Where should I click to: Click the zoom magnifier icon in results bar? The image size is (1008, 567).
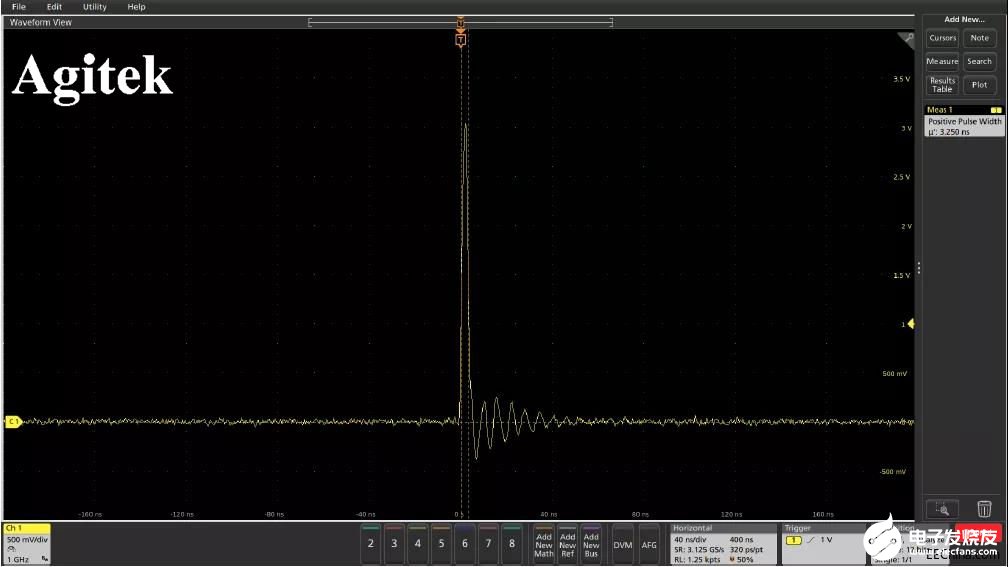(942, 509)
